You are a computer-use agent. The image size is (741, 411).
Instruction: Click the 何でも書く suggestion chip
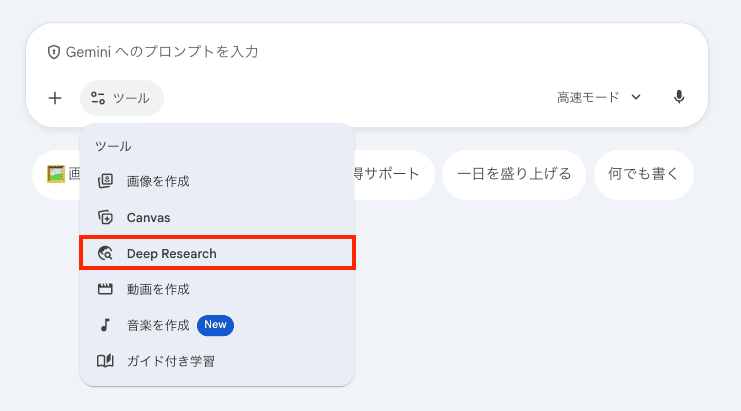pos(643,174)
